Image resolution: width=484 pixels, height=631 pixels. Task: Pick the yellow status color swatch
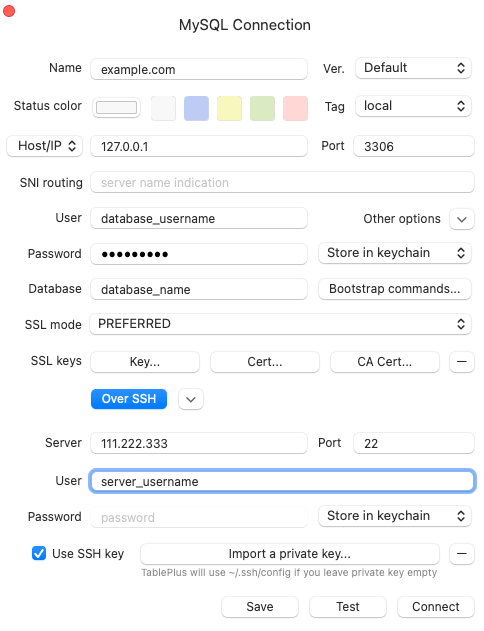pyautogui.click(x=229, y=108)
